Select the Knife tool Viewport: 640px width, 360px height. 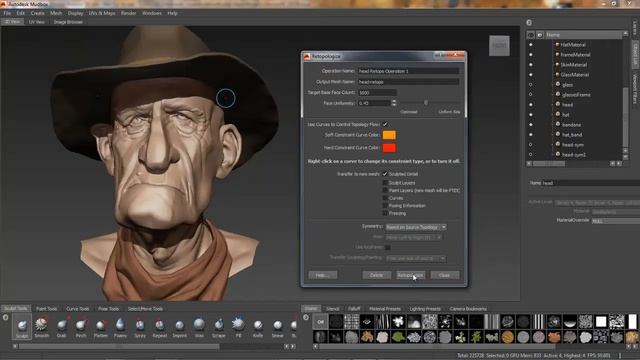pyautogui.click(x=258, y=327)
